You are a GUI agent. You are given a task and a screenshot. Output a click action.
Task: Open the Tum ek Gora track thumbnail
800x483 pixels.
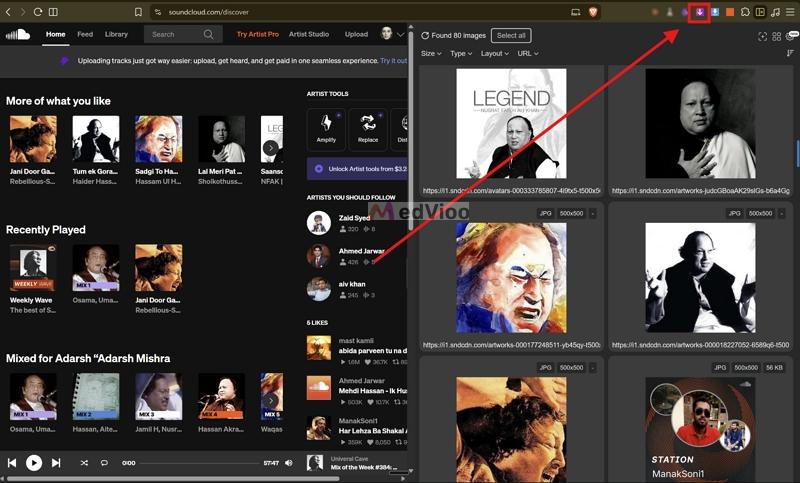click(96, 139)
